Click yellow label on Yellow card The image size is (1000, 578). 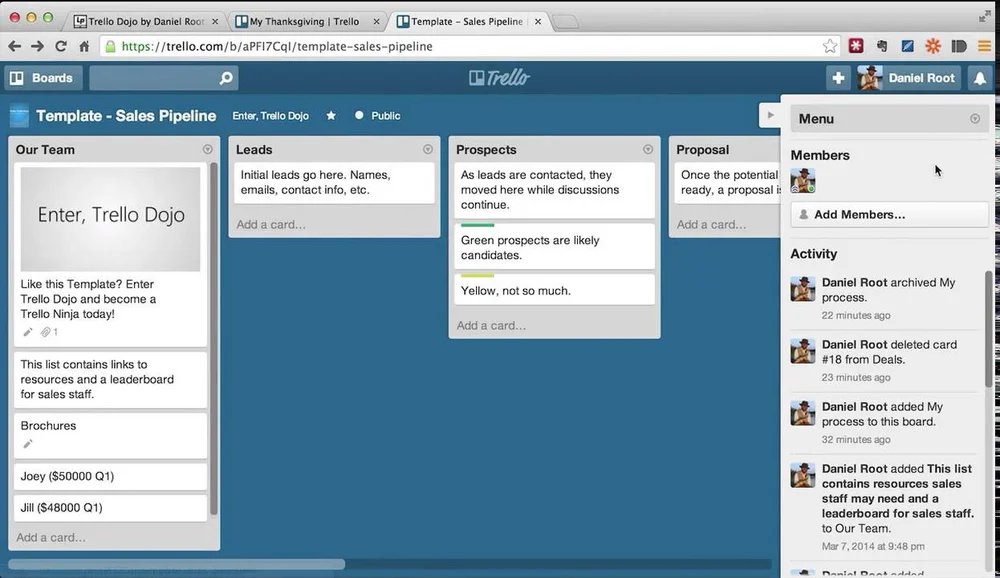coord(477,276)
